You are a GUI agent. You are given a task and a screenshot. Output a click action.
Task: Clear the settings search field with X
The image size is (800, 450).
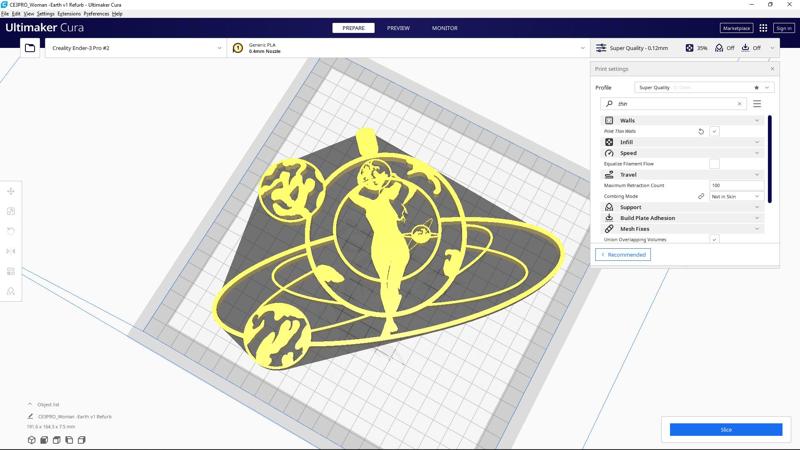click(x=739, y=104)
